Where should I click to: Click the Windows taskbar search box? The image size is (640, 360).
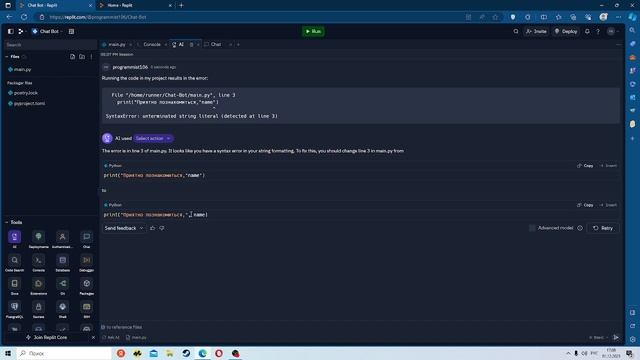coord(64,353)
